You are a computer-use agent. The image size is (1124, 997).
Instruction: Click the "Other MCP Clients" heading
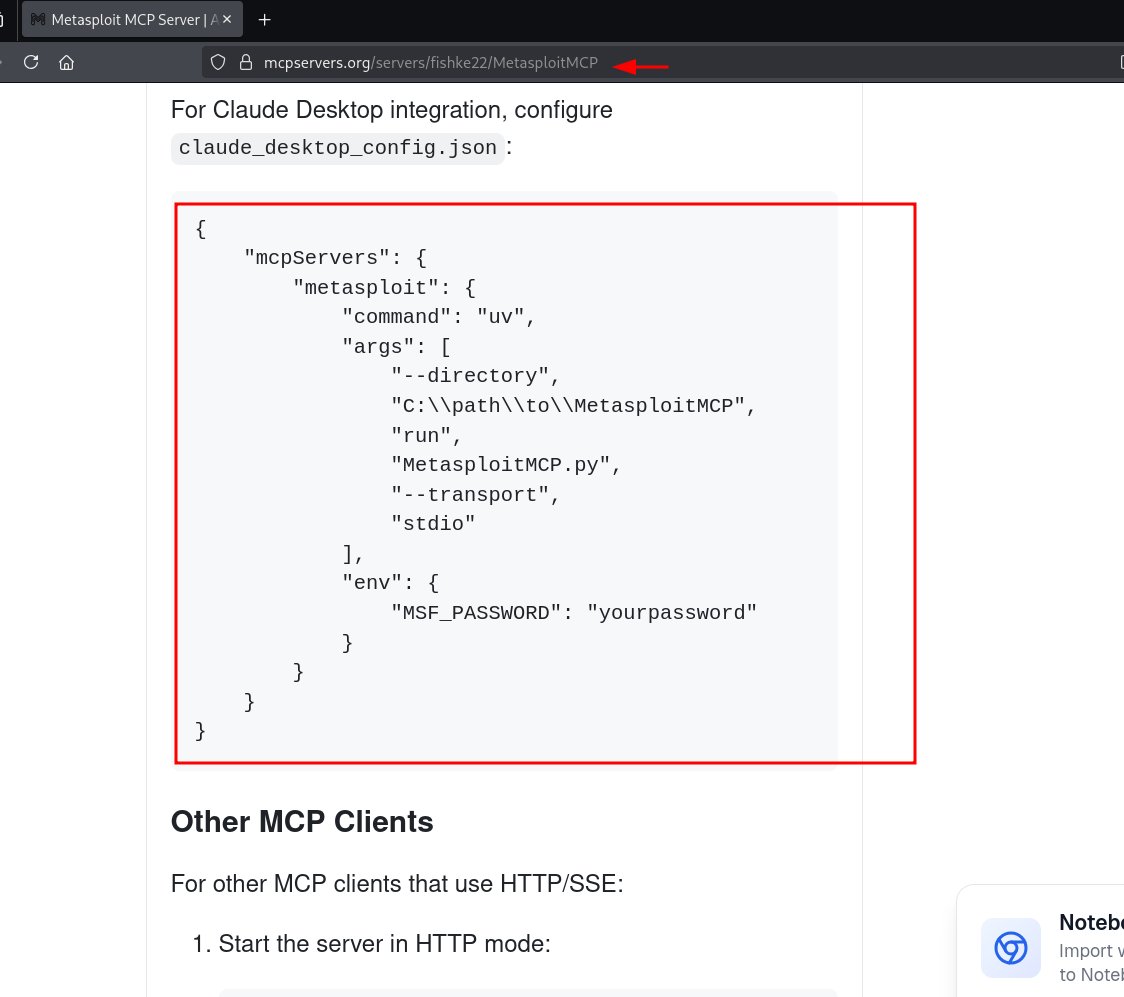(302, 821)
